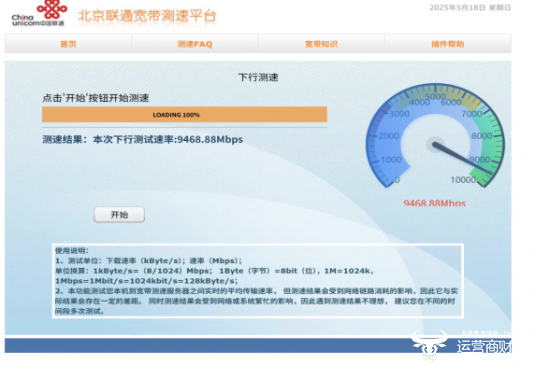
Task: Open the 测速FAQ tab
Action: tap(195, 44)
